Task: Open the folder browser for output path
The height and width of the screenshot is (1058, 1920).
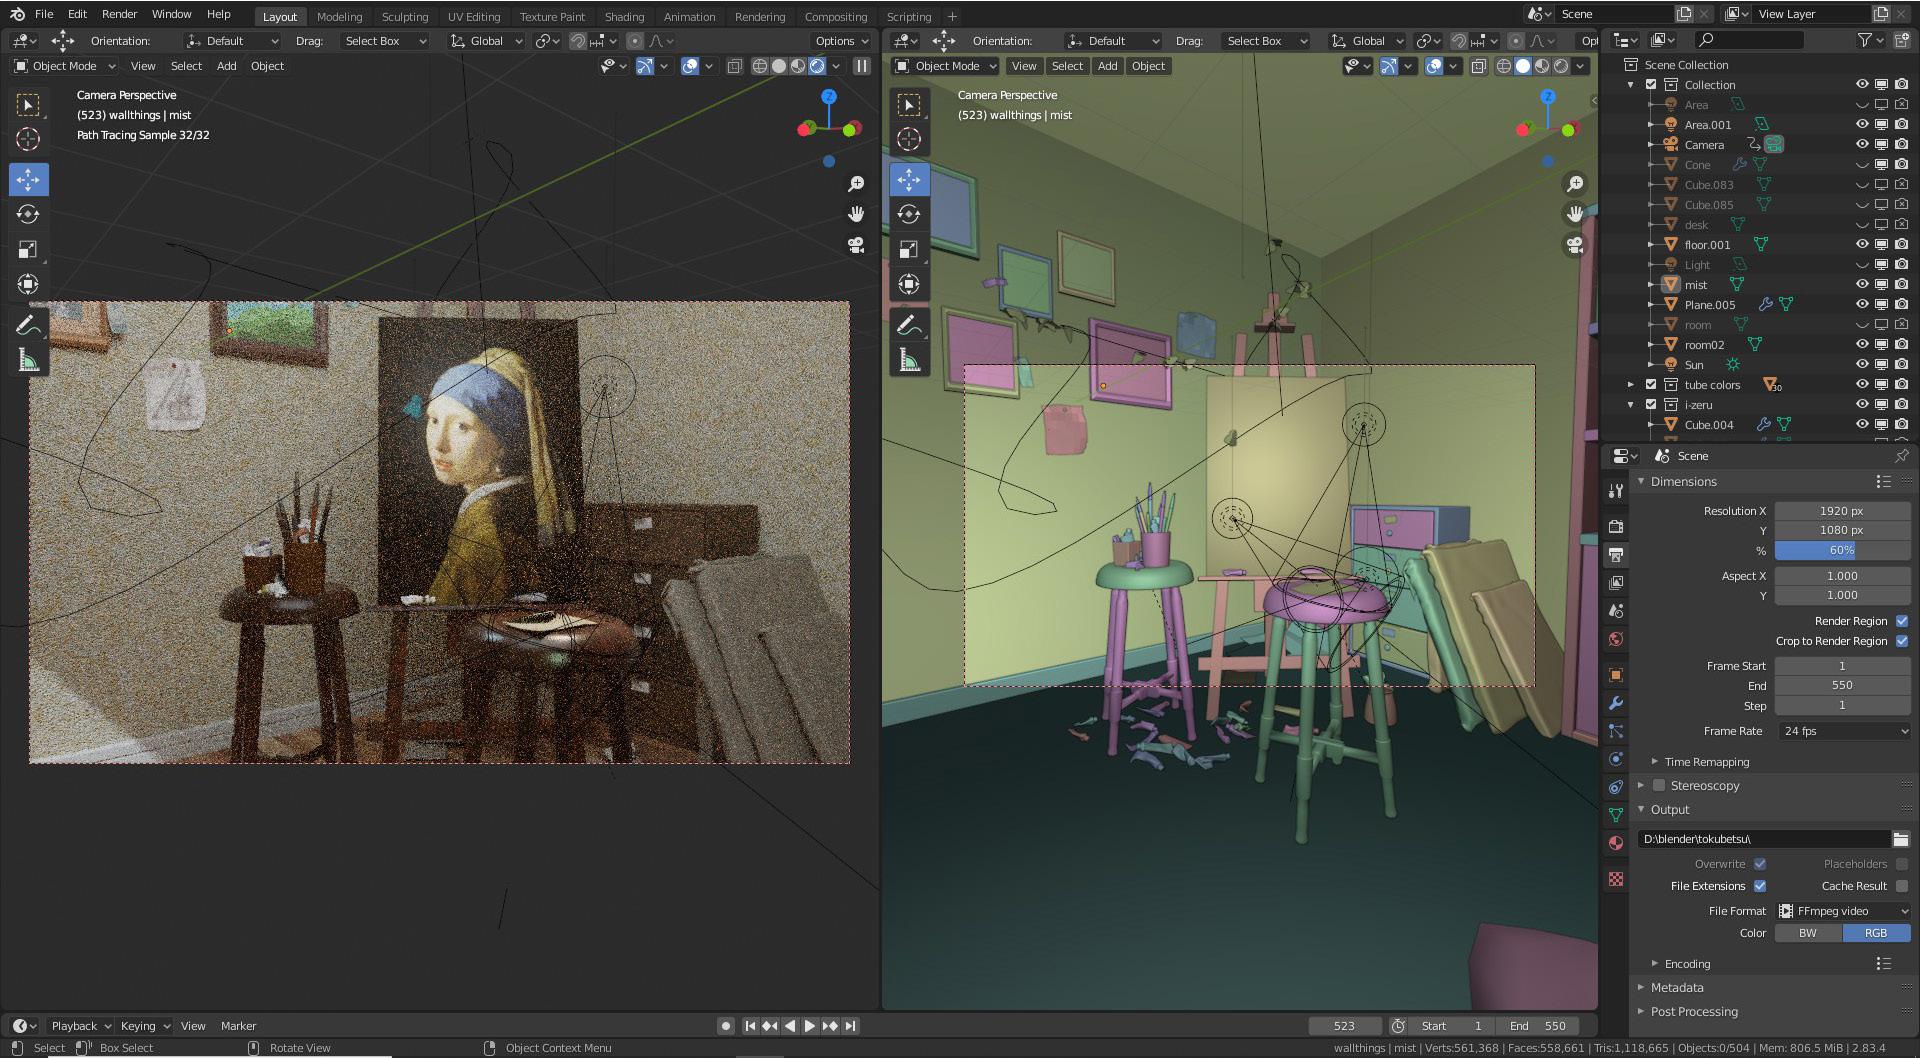Action: tap(1900, 839)
